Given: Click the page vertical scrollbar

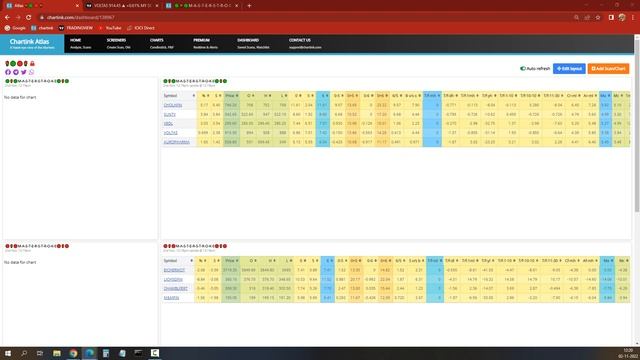Looking at the screenshot, I should 637,127.
